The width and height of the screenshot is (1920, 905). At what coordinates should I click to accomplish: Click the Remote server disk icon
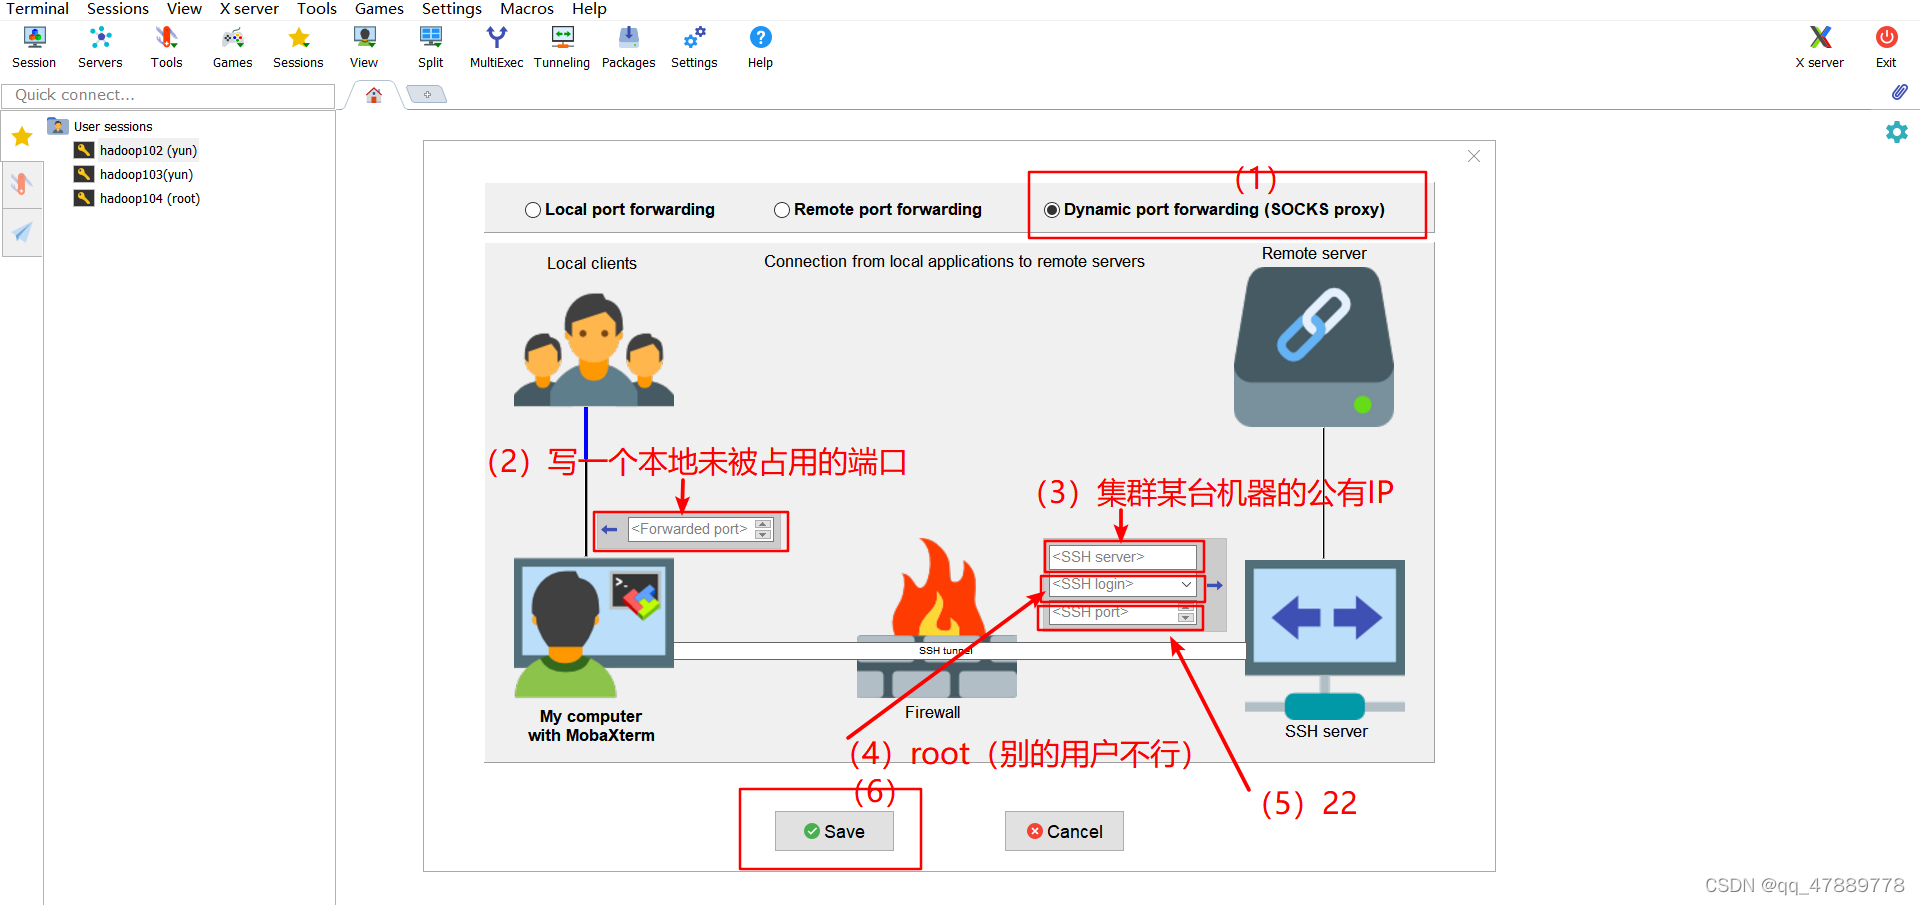pyautogui.click(x=1314, y=347)
